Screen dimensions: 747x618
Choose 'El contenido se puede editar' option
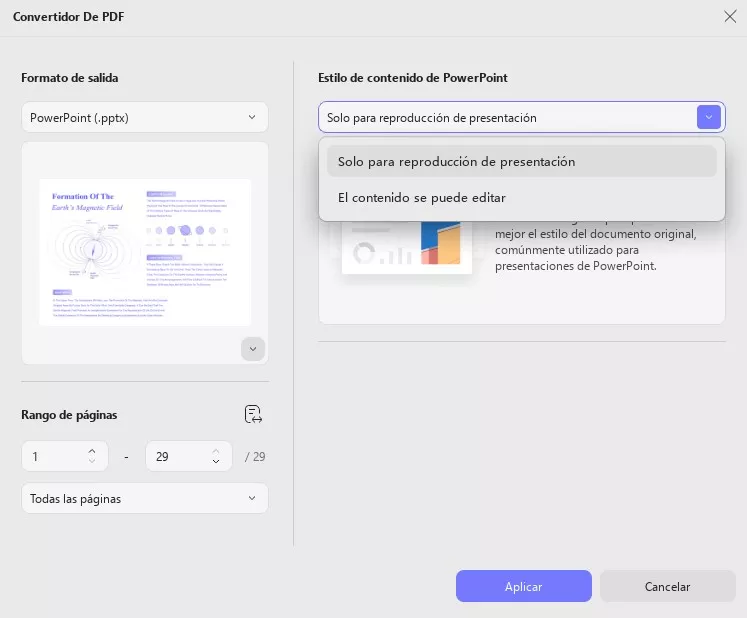[x=522, y=197]
